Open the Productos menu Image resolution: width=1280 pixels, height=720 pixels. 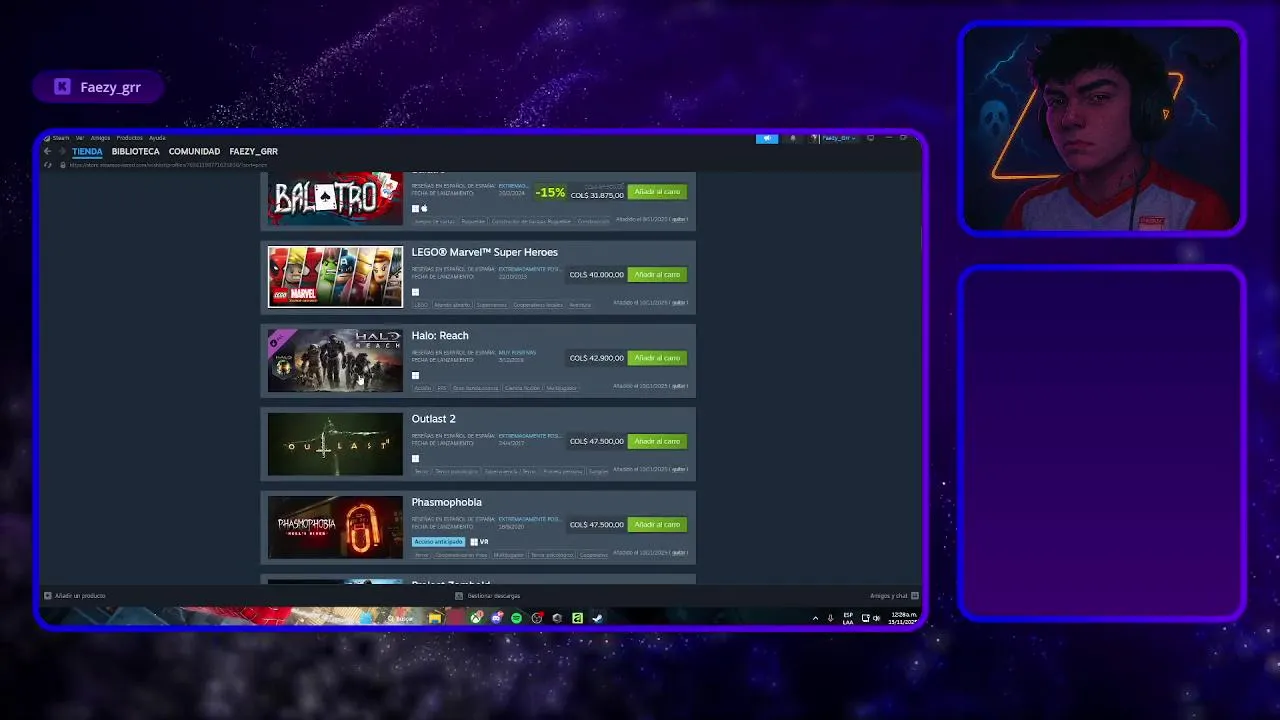pyautogui.click(x=130, y=138)
